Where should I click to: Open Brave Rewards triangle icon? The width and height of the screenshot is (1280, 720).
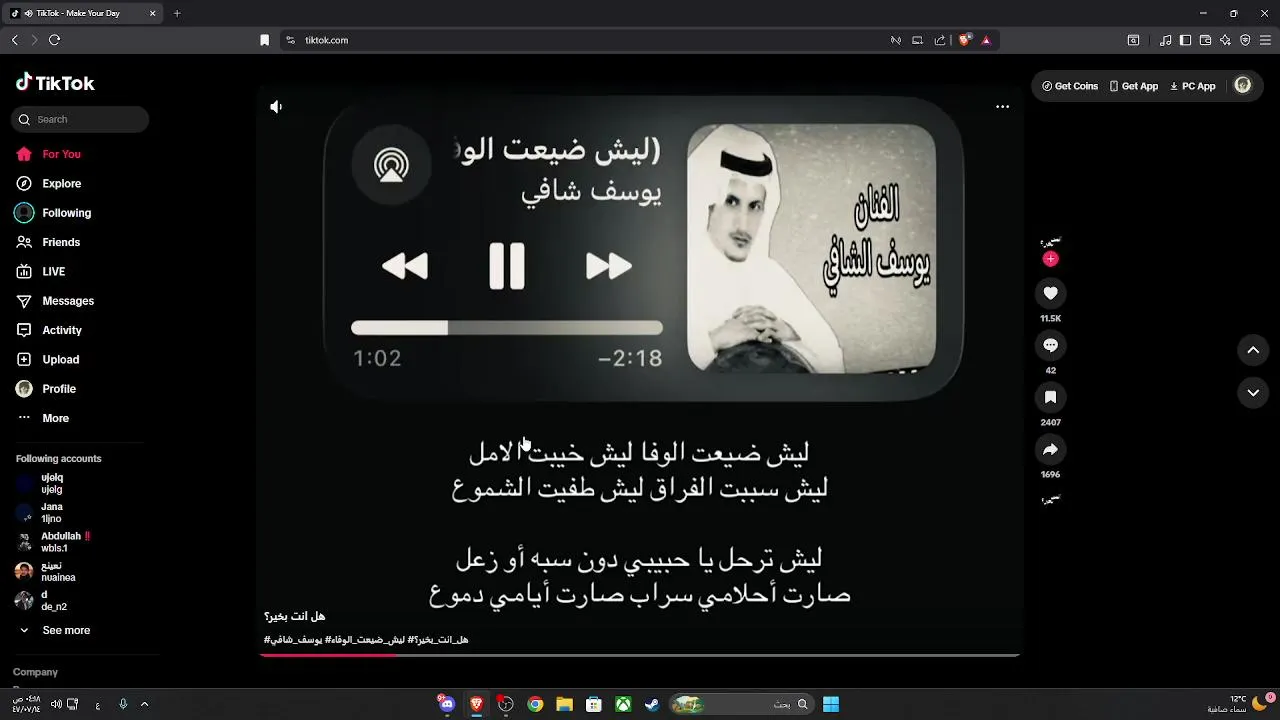[x=986, y=40]
